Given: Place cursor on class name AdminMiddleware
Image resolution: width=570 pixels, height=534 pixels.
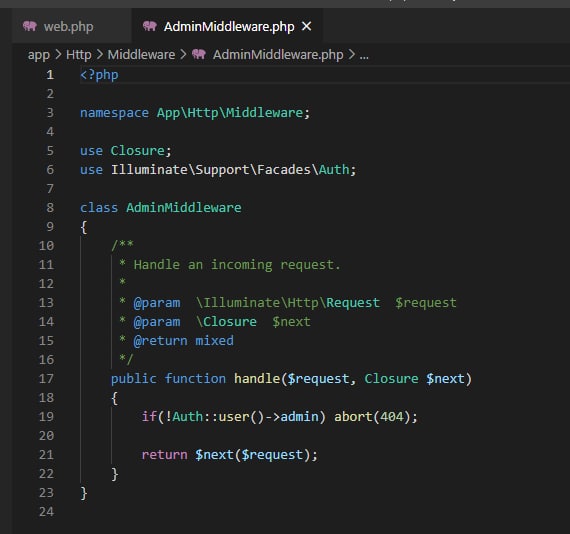Looking at the screenshot, I should 184,208.
